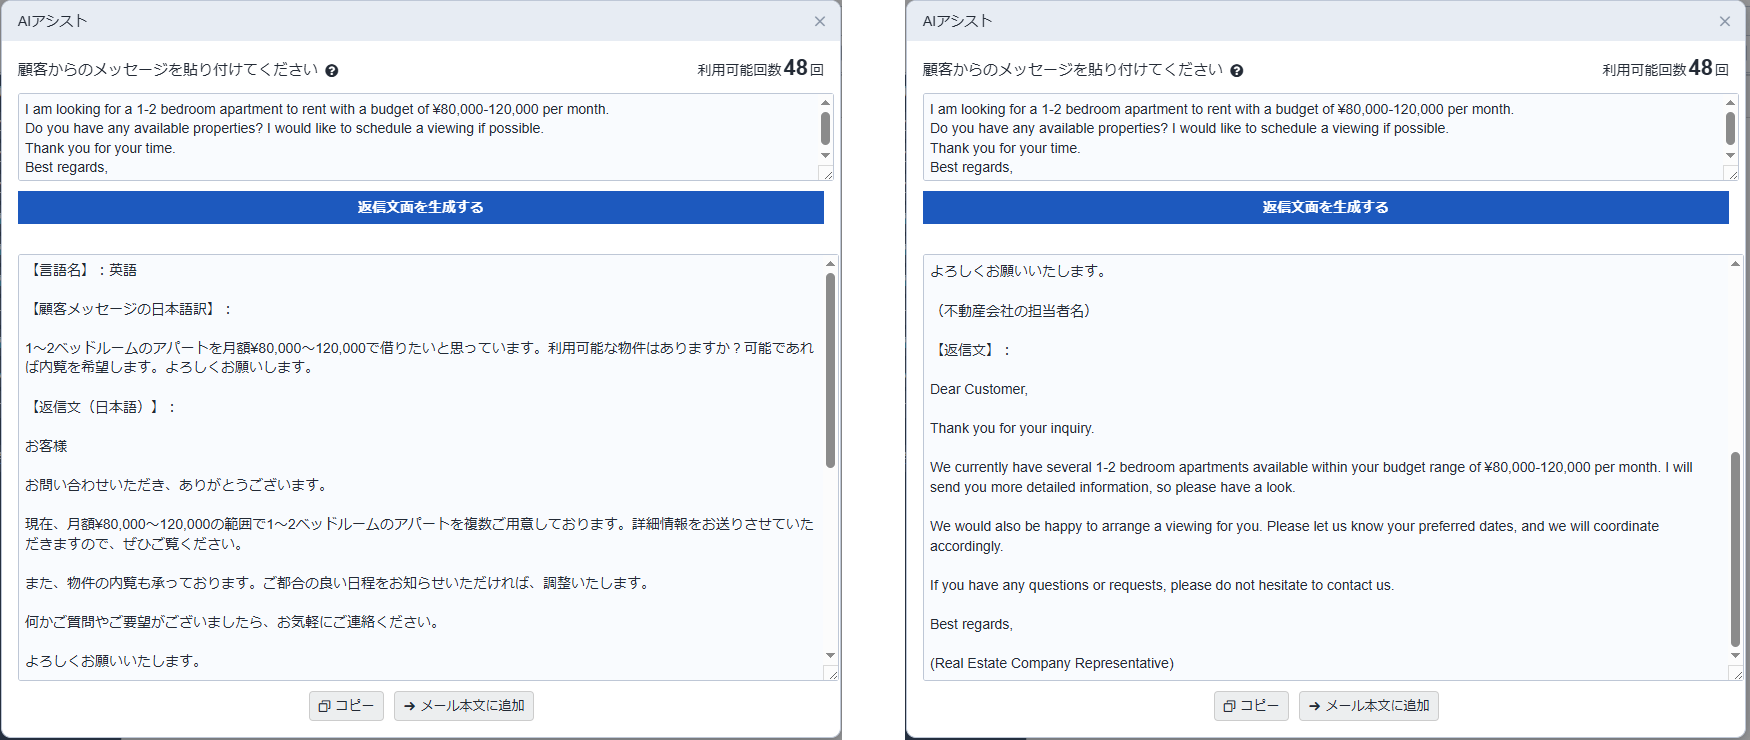This screenshot has height=740, width=1750.
Task: Click resize handle of right input textarea
Action: pyautogui.click(x=1733, y=174)
